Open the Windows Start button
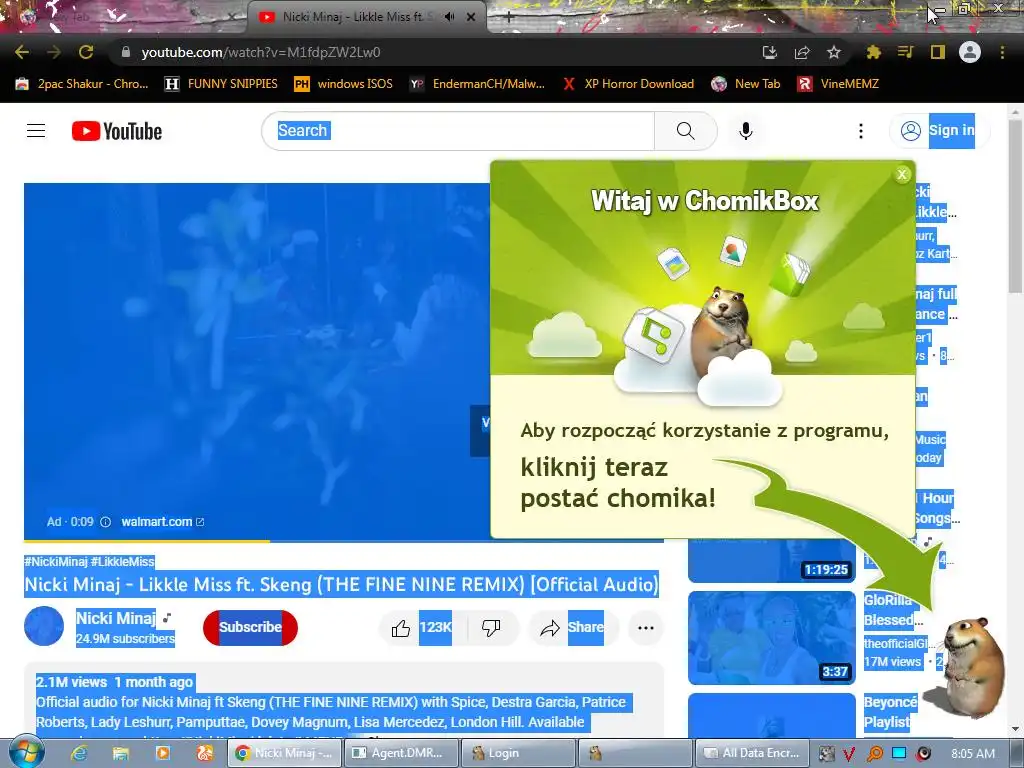Screen dimensions: 1024x768 (26, 753)
